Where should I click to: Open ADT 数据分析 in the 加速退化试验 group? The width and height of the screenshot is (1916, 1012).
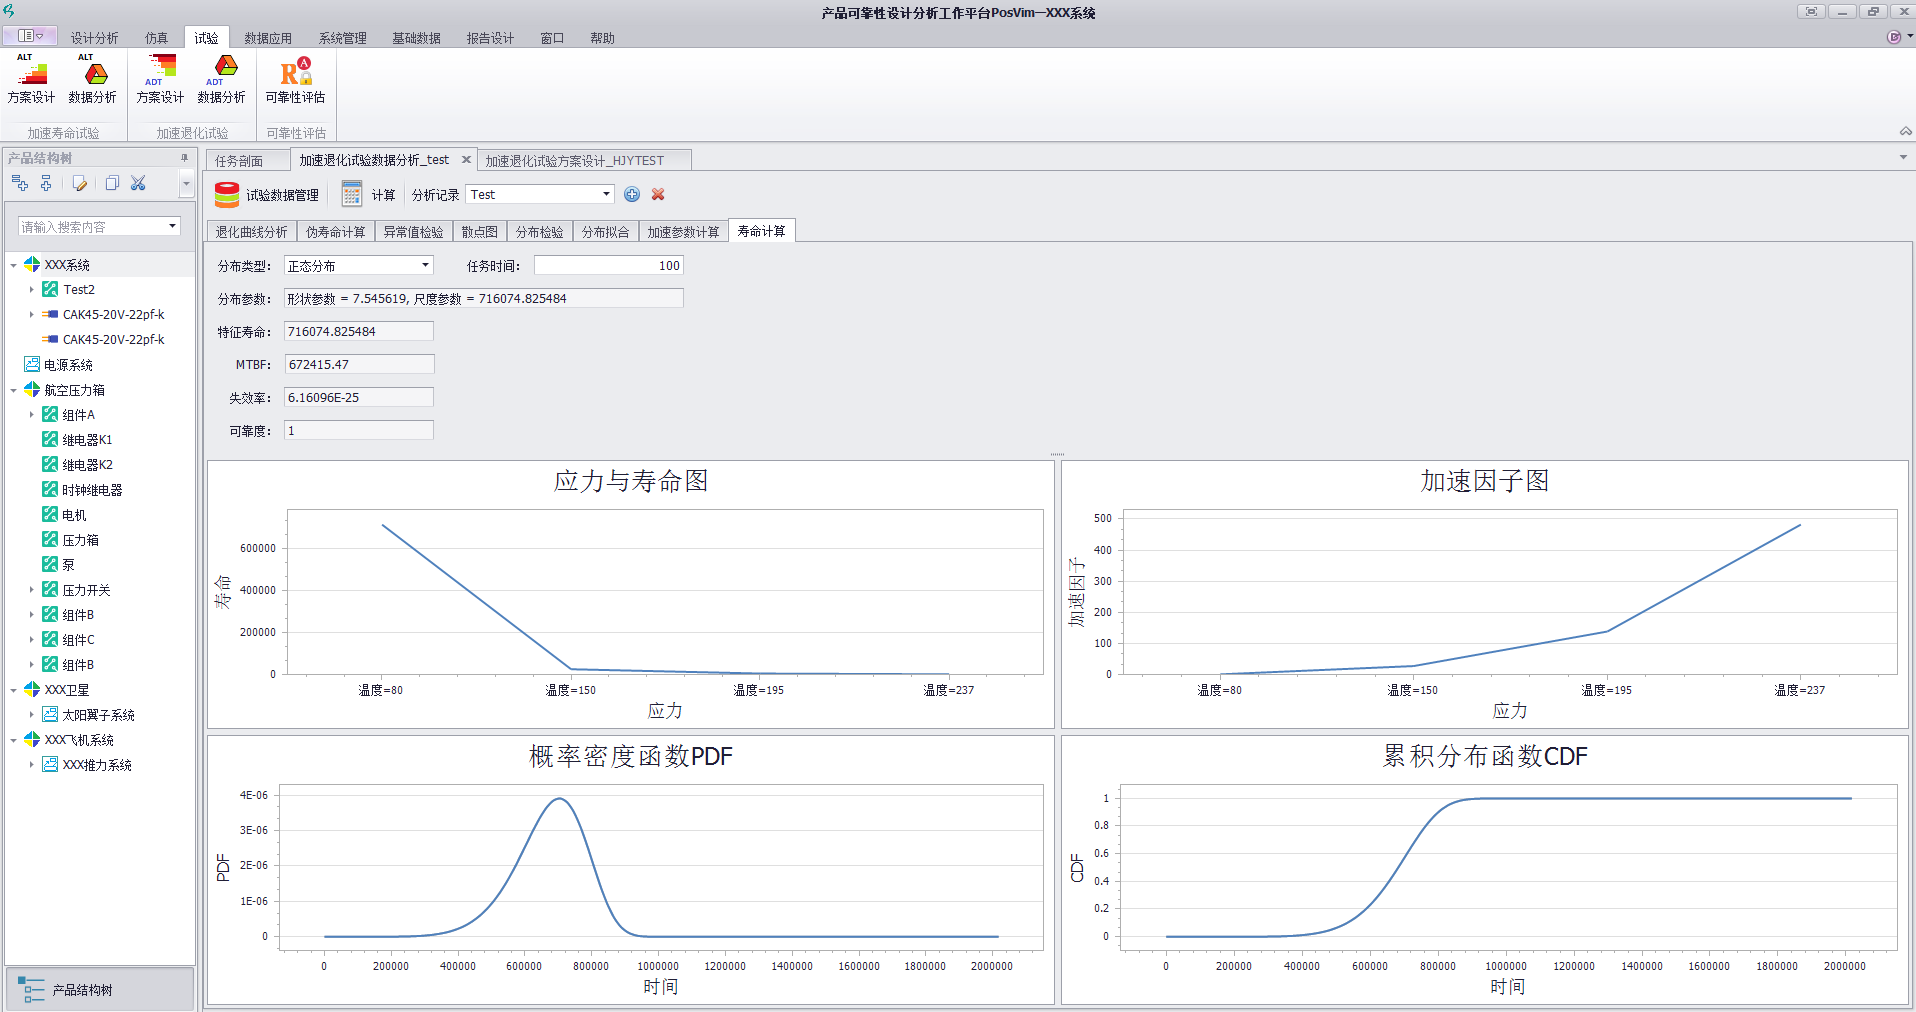[x=221, y=80]
